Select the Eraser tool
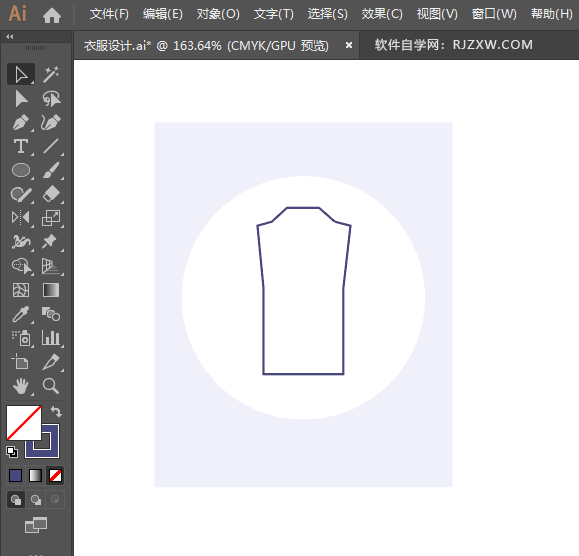Screen dimensions: 579x556 pyautogui.click(x=51, y=194)
